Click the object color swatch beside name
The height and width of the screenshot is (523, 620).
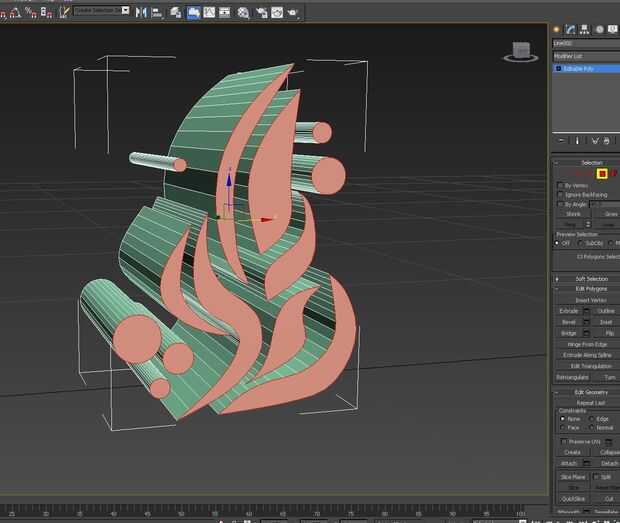(x=617, y=43)
